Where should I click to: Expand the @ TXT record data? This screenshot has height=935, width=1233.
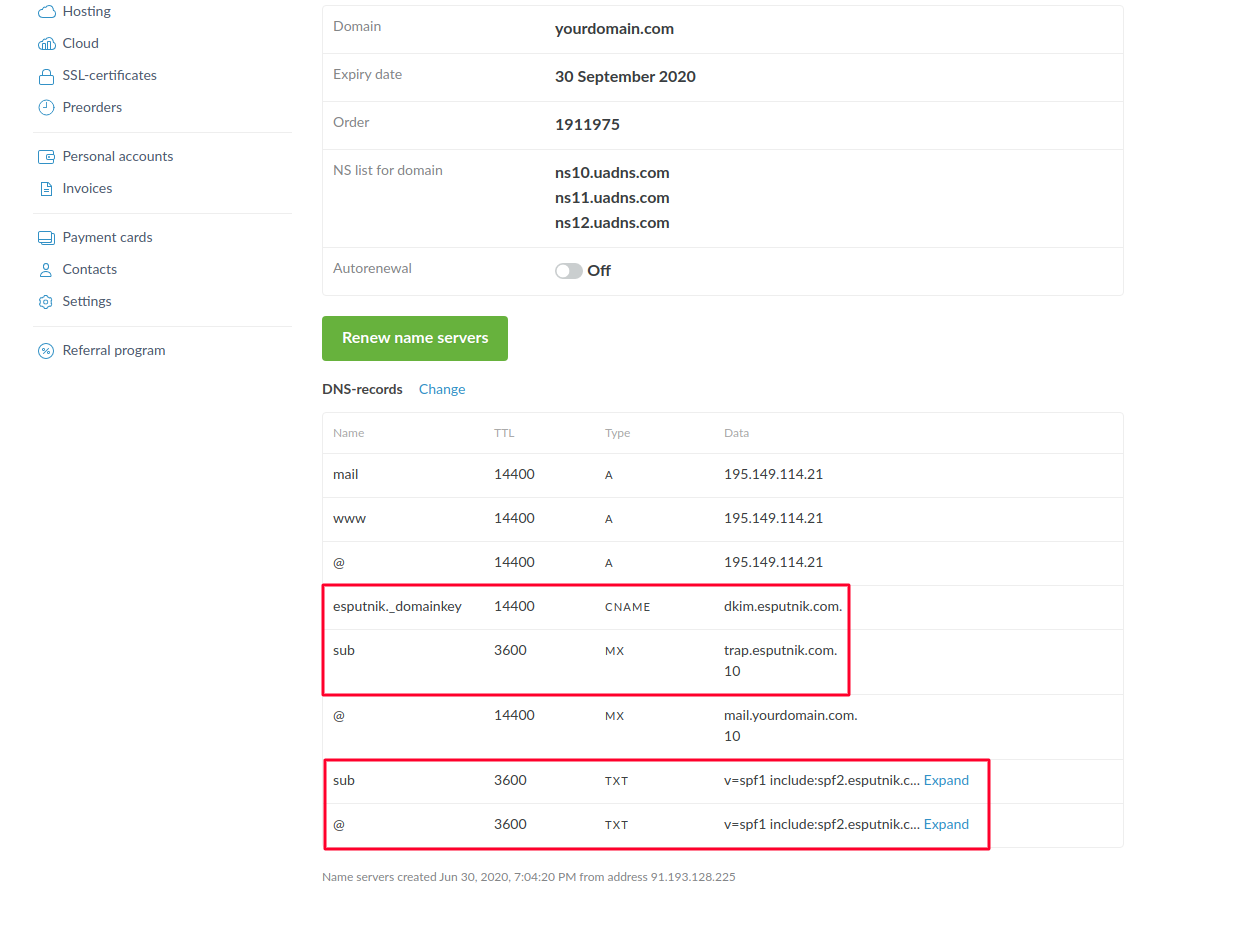point(946,824)
